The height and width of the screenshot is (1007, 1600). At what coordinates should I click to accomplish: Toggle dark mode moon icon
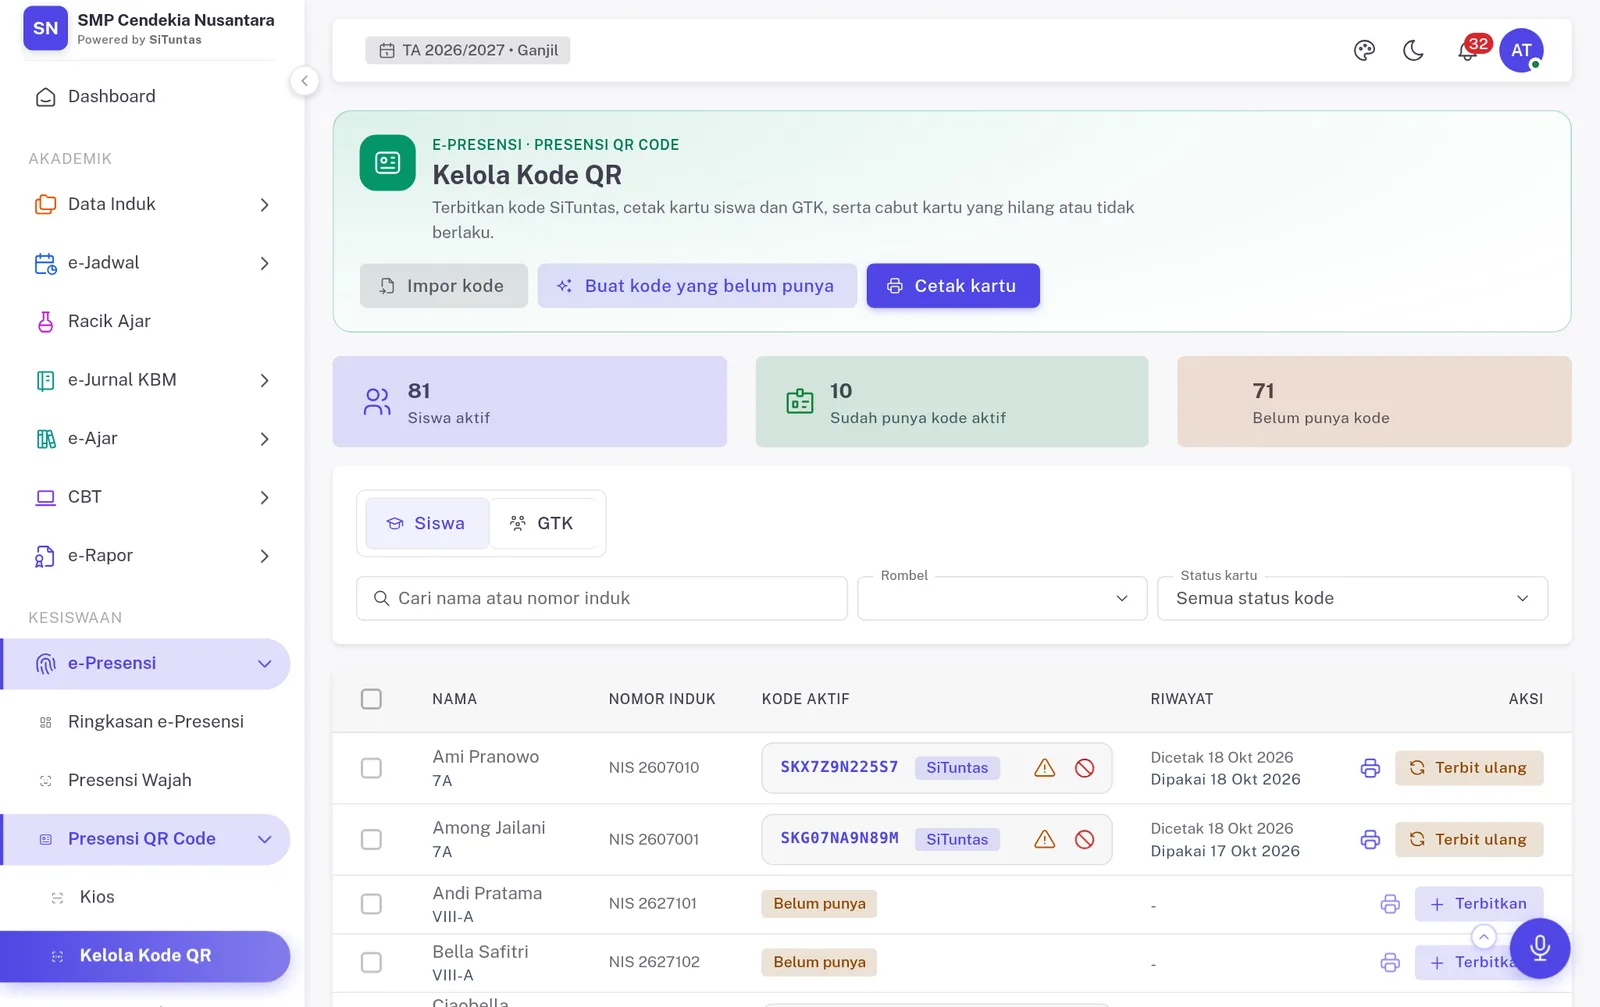1413,50
